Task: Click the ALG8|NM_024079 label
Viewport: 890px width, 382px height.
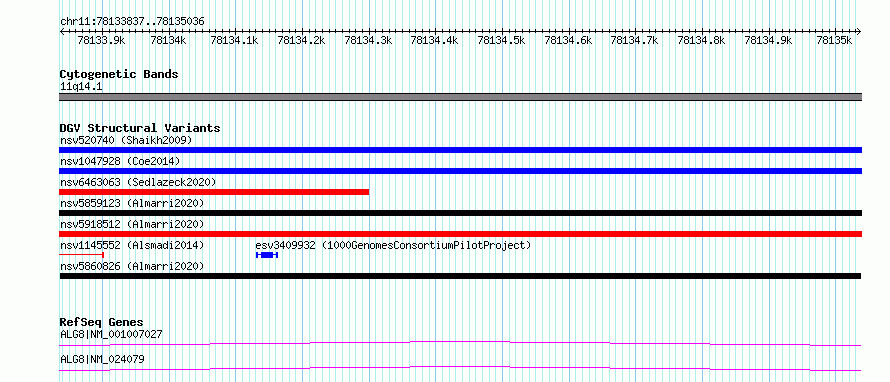Action: [102, 359]
